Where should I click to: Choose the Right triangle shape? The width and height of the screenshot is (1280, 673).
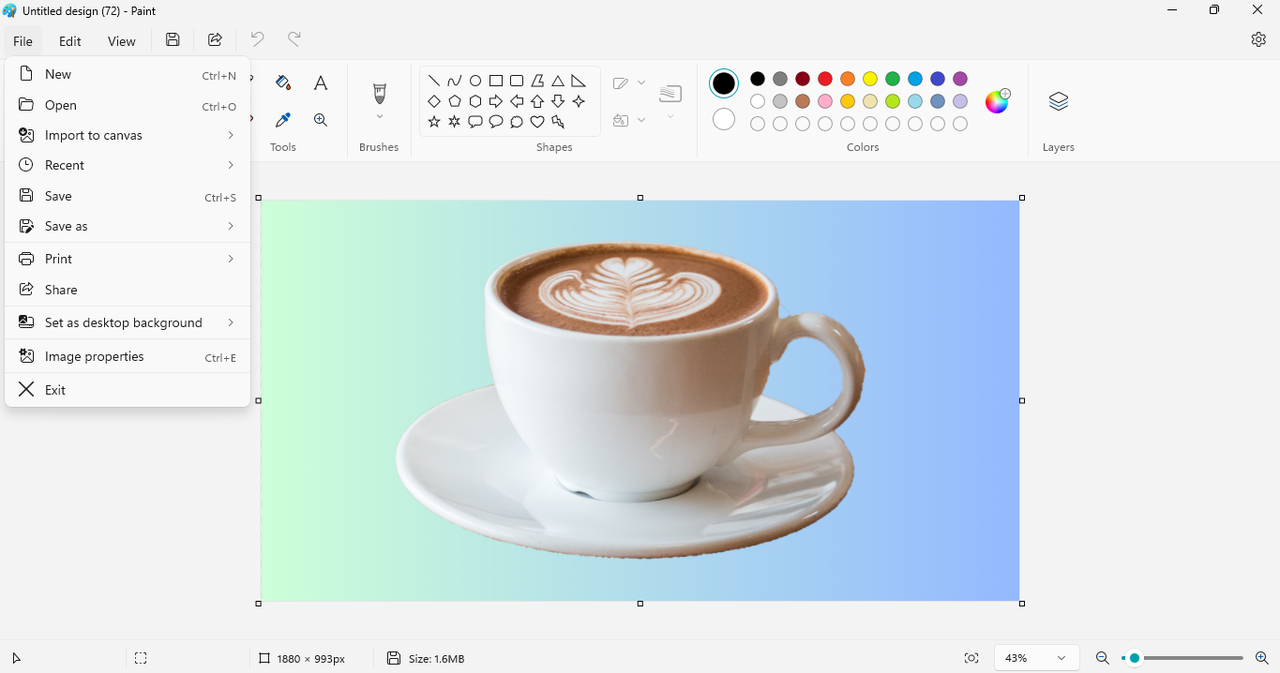tap(578, 81)
